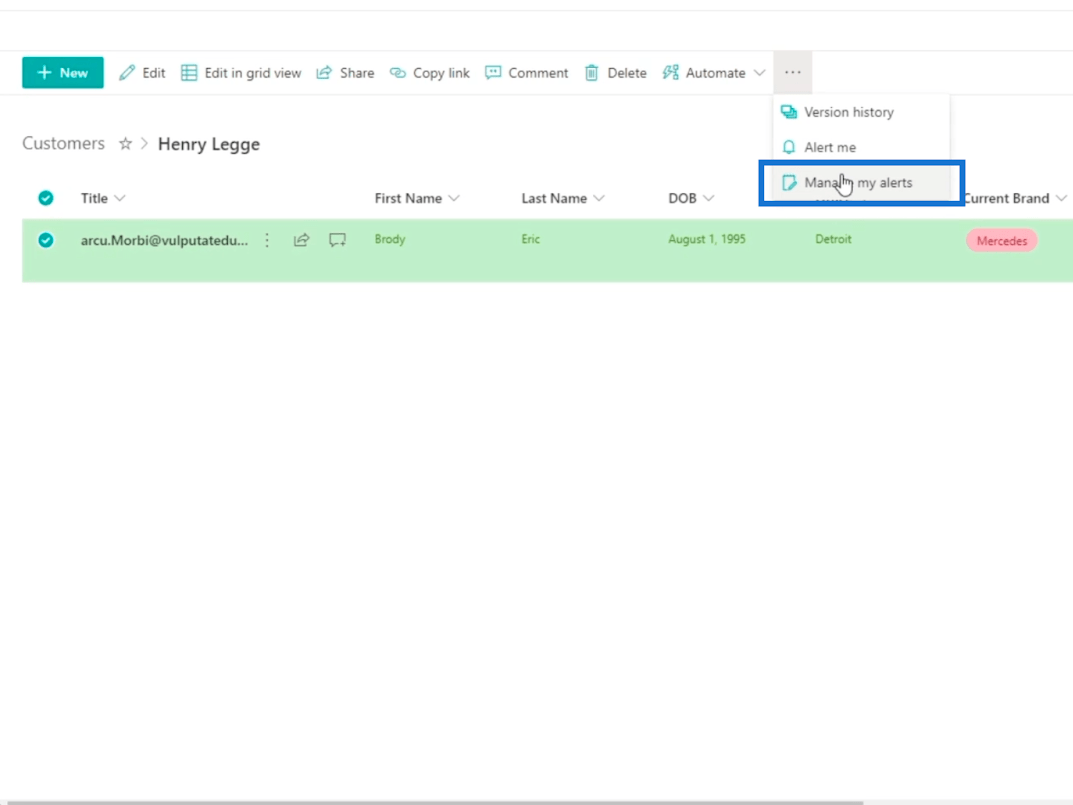Click the Delete trash can icon

(x=591, y=73)
